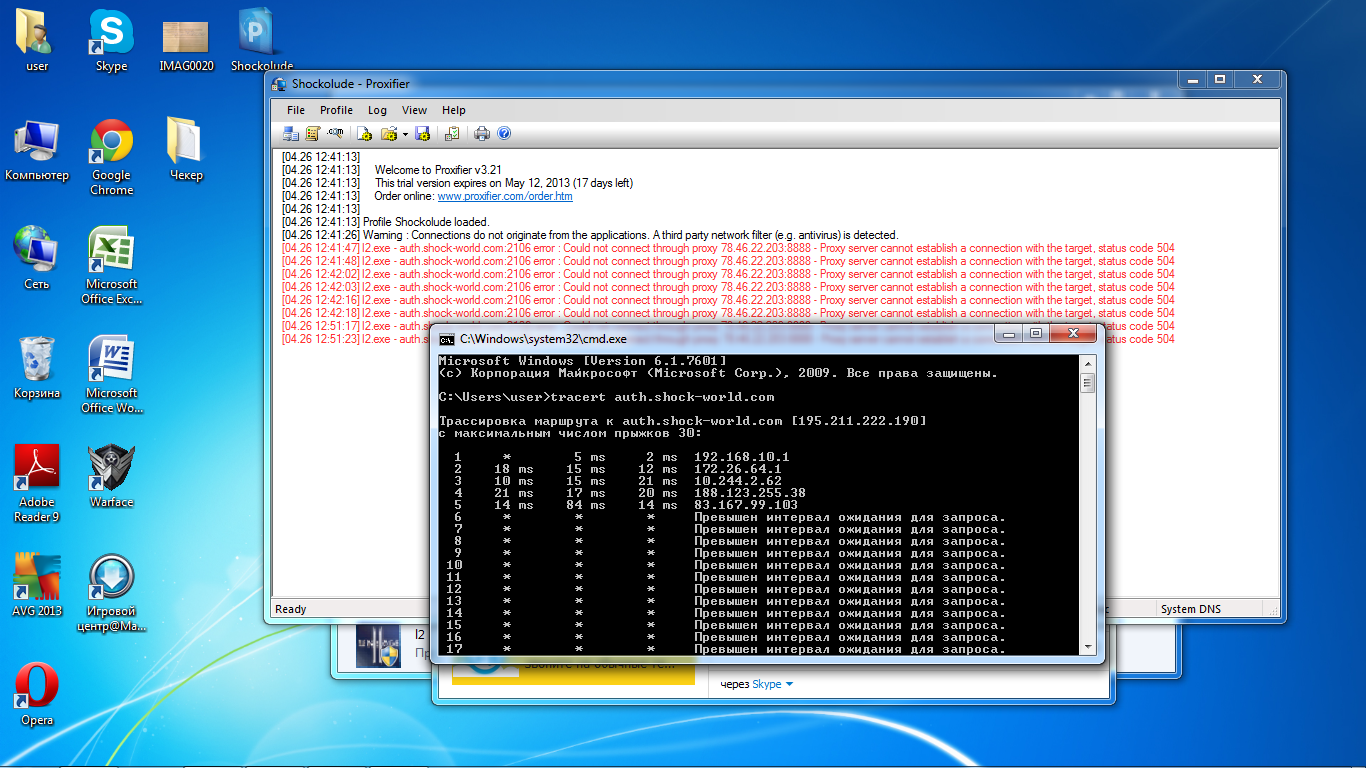This screenshot has height=768, width=1366.
Task: Click hop 2 address 172.26.64.1
Action: coord(737,469)
